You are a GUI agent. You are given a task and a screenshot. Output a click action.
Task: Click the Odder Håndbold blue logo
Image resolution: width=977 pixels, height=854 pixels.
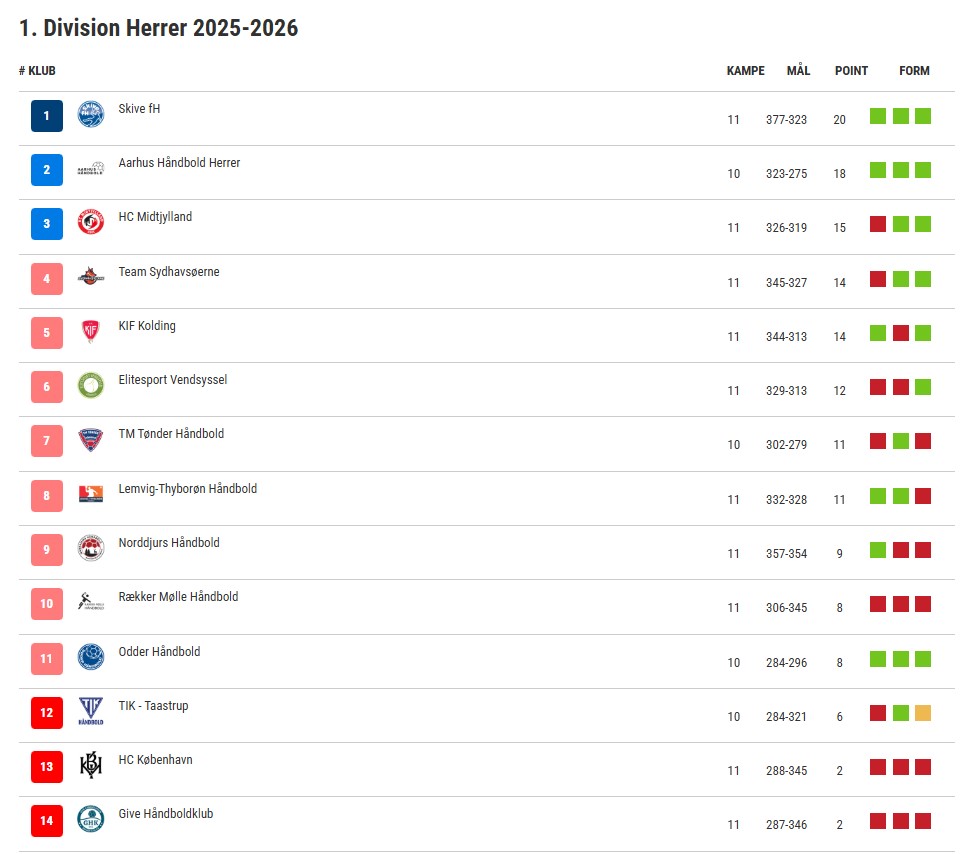pos(91,657)
